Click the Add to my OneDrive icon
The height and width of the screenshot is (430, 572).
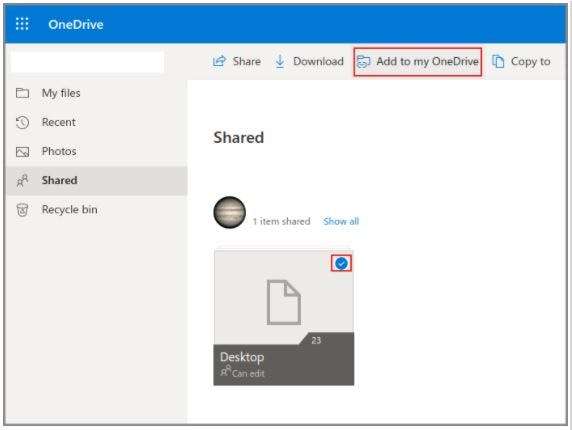(363, 62)
